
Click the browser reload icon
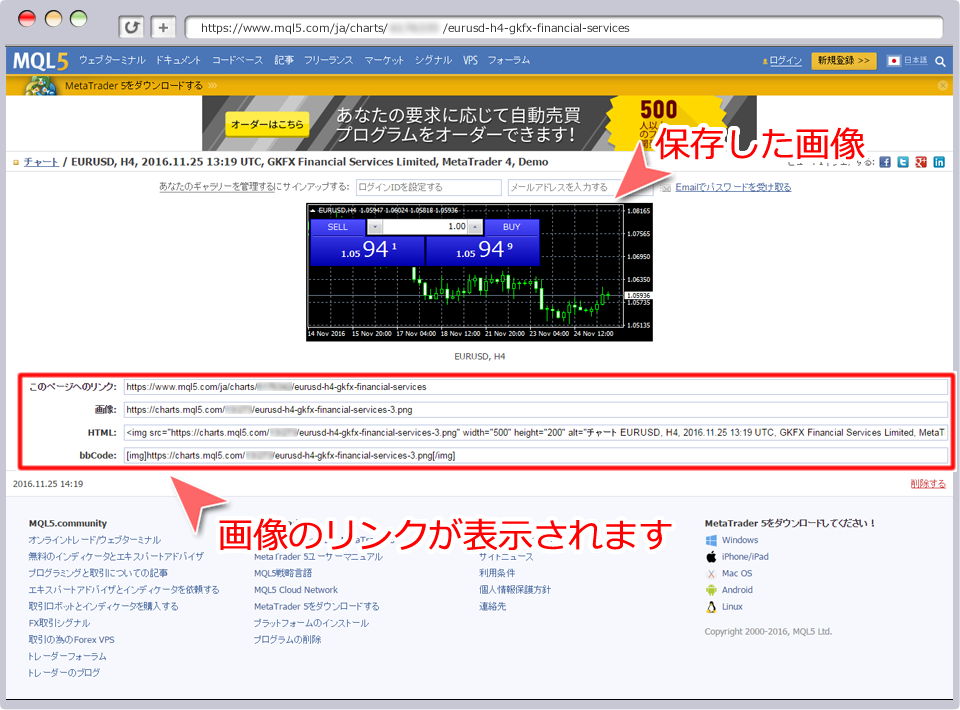(131, 28)
